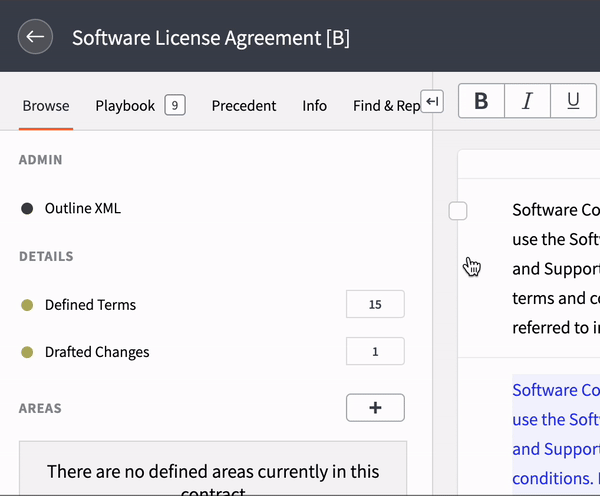600x496 pixels.
Task: Click the Software License Agreement [B] title
Action: pyautogui.click(x=211, y=38)
